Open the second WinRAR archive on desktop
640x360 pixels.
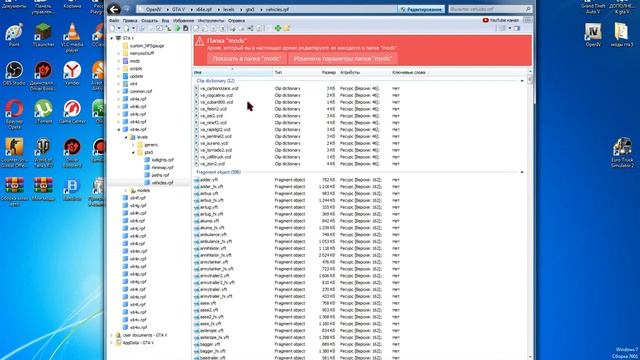pyautogui.click(x=43, y=189)
